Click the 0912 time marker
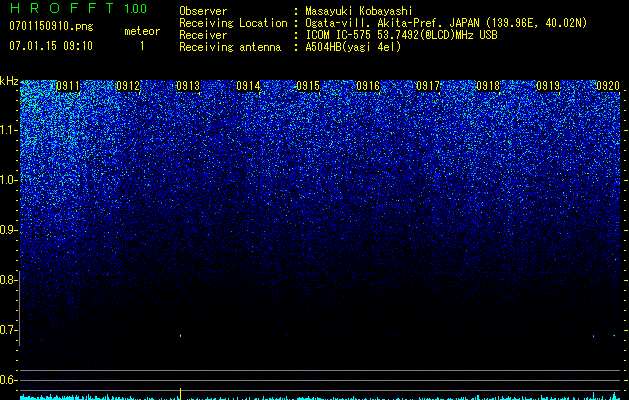 [128, 86]
